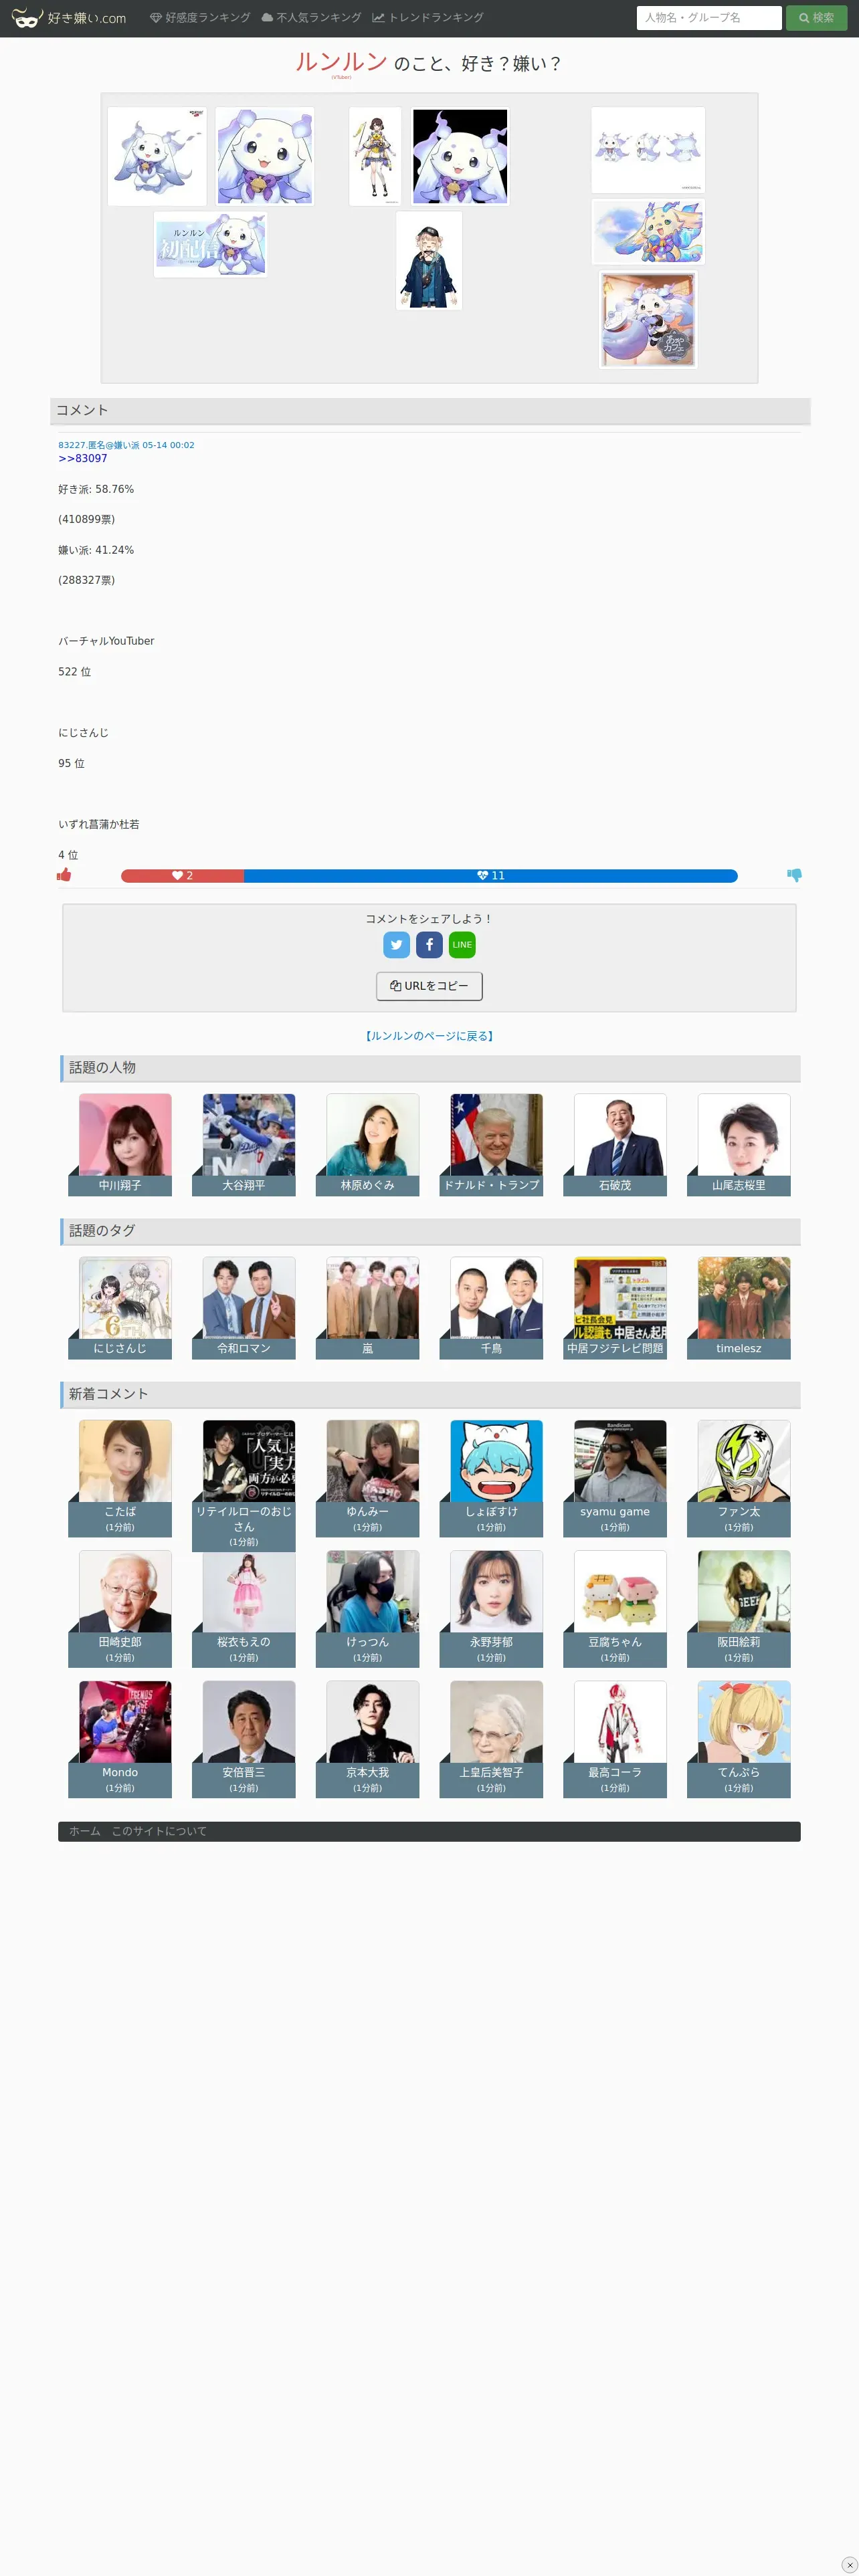Click the blue broken-heart bar showing 11
Screen dimensions: 859x2576
(x=490, y=876)
